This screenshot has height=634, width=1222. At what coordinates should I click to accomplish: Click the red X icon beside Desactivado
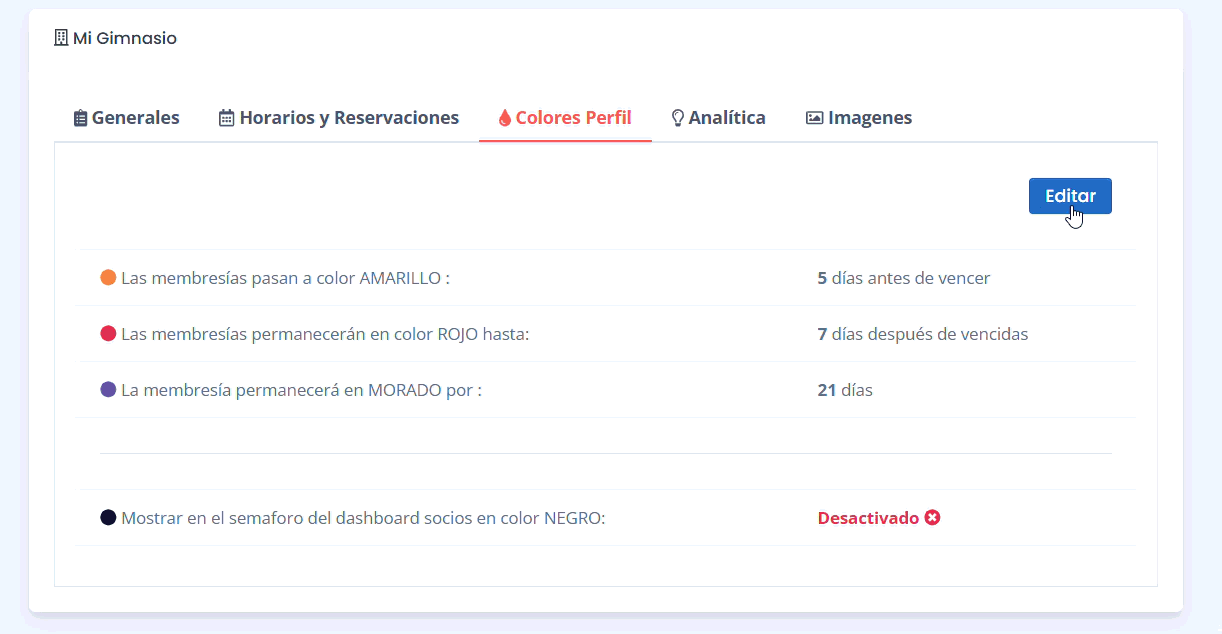pyautogui.click(x=932, y=518)
